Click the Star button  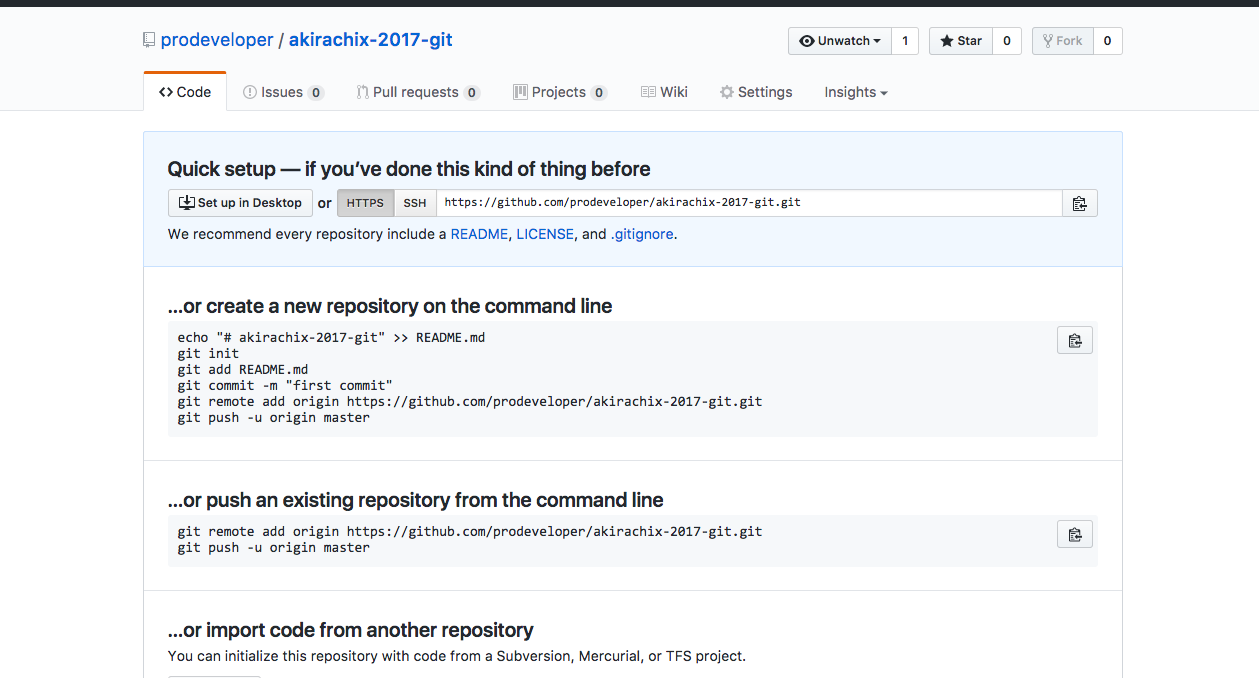click(x=961, y=41)
